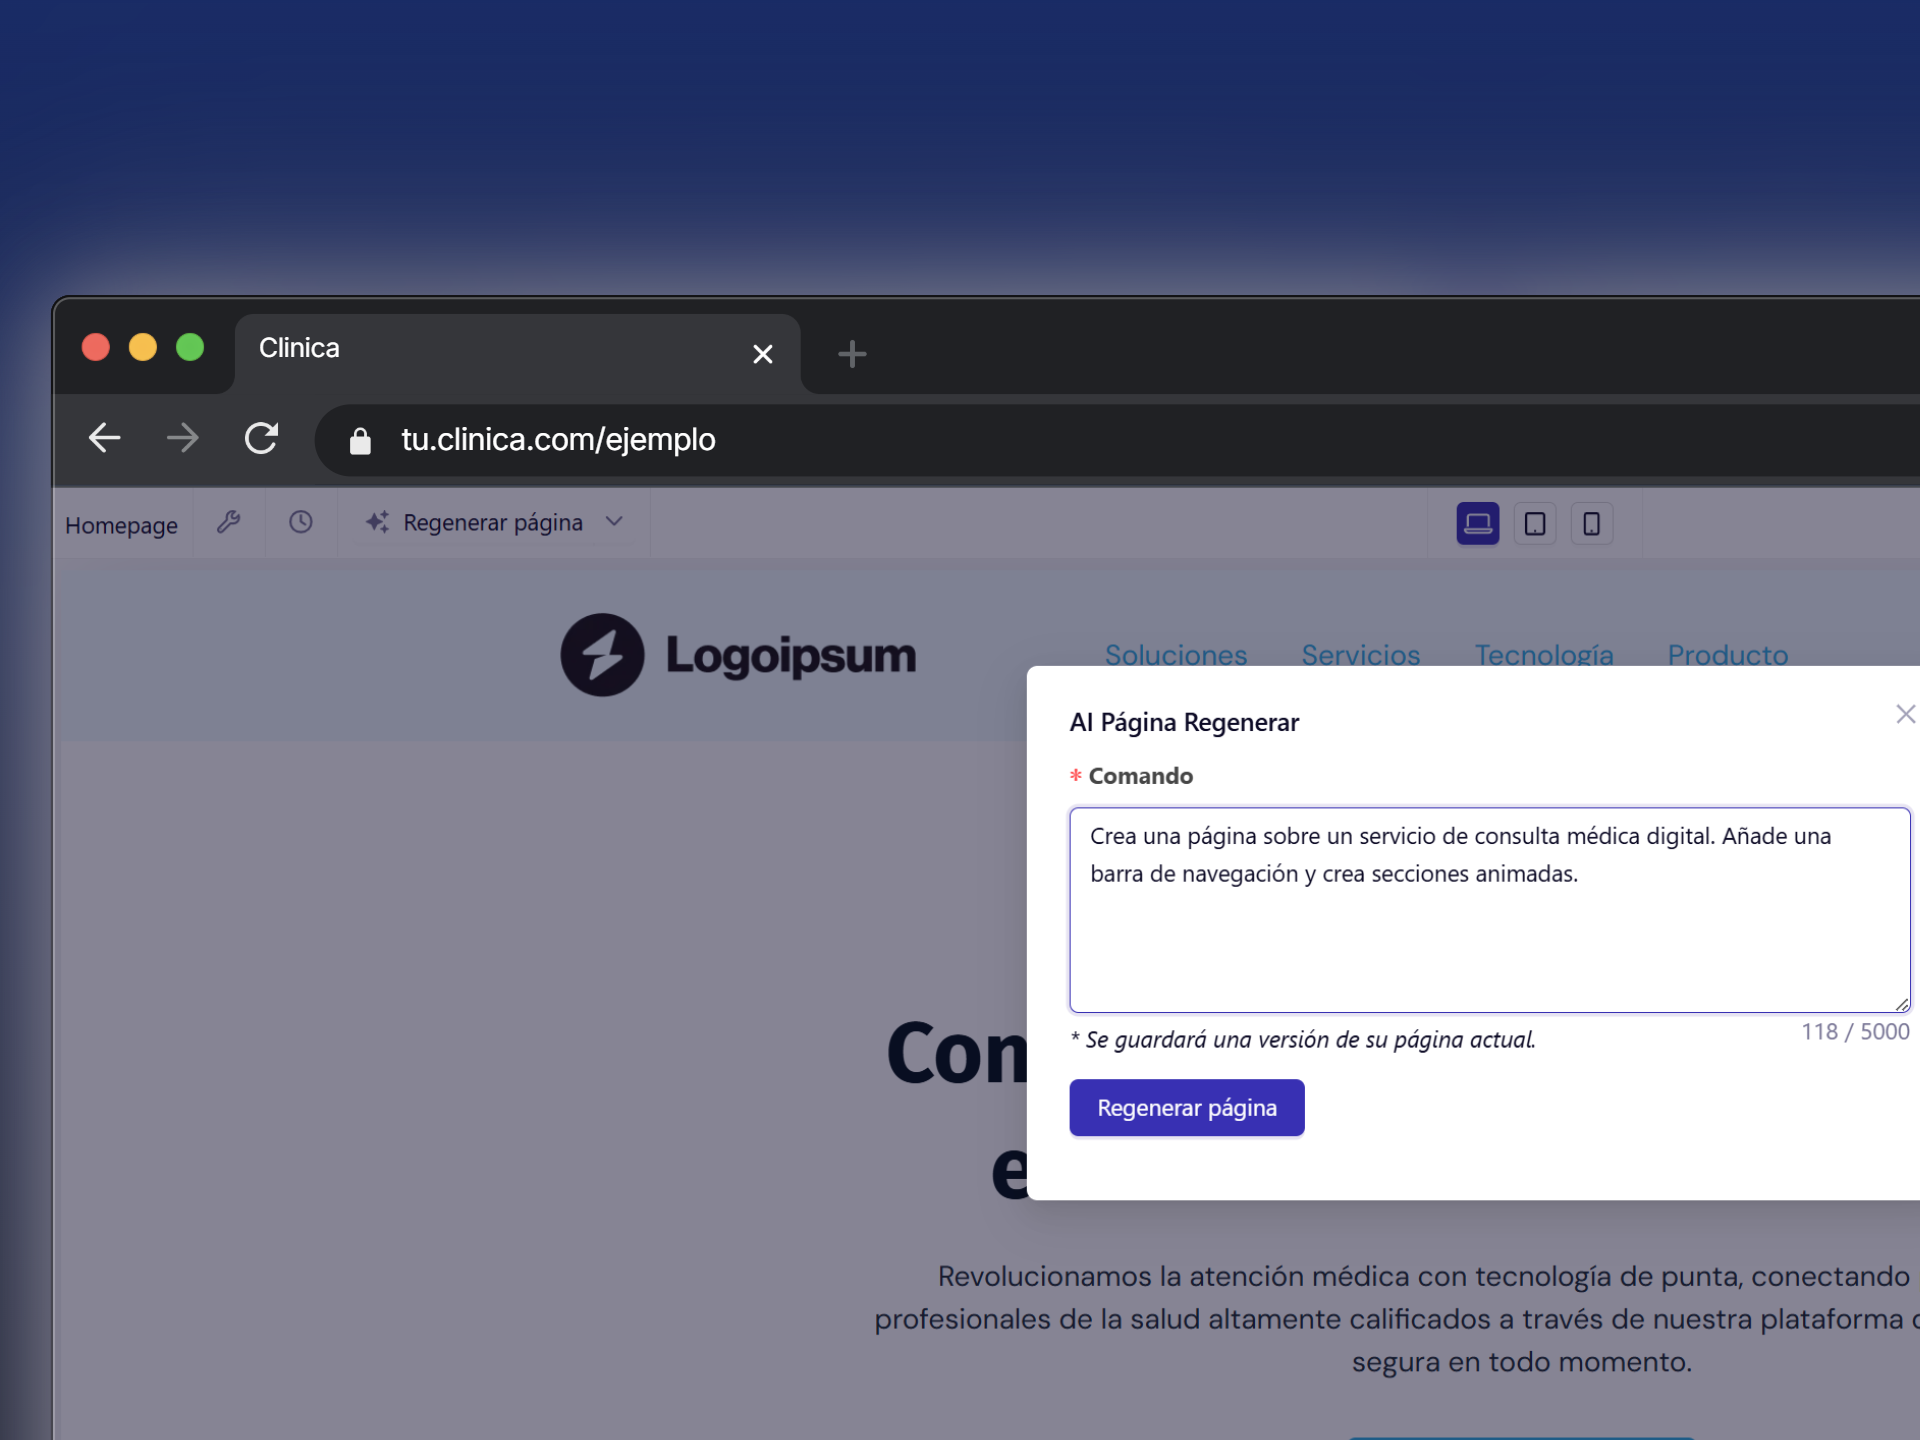
Task: Switch to mobile preview mode
Action: [x=1591, y=523]
